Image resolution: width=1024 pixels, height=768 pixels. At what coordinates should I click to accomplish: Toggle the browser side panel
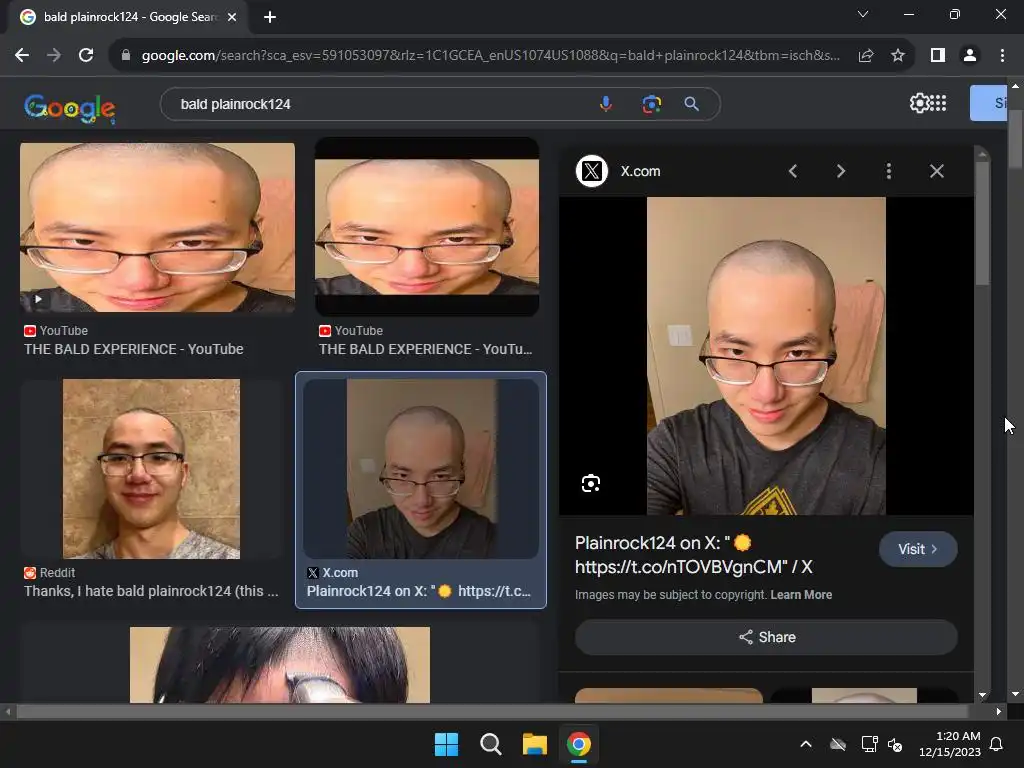coord(938,56)
